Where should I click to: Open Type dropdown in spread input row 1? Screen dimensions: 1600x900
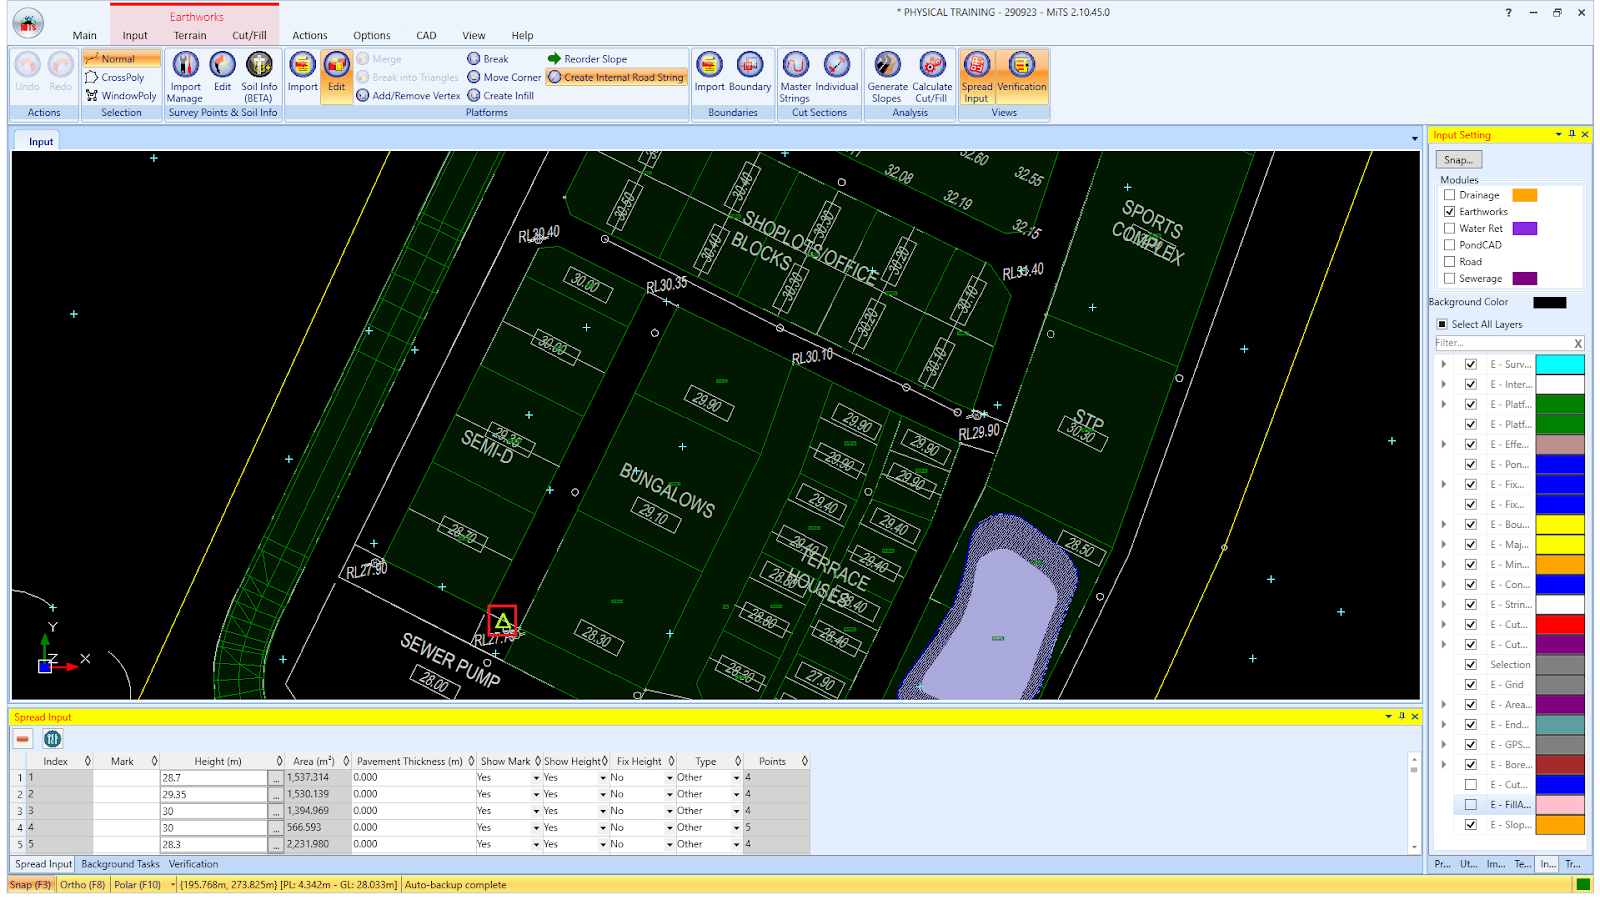pyautogui.click(x=737, y=778)
